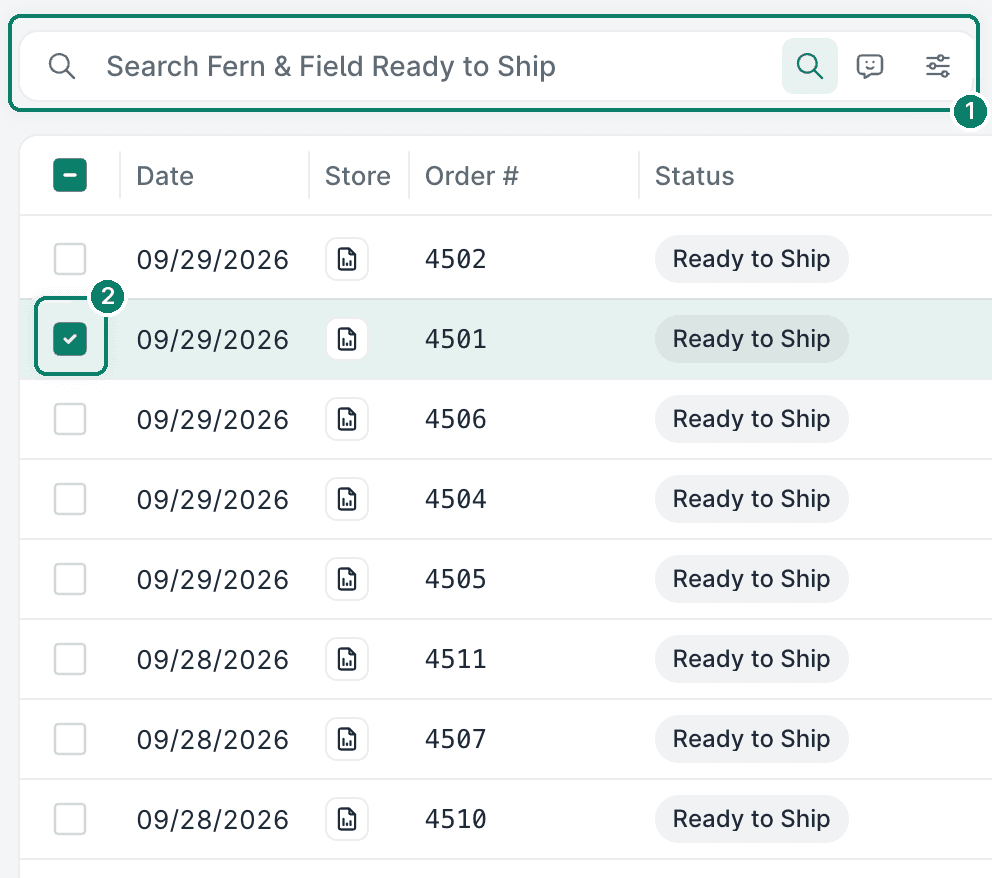This screenshot has width=992, height=878.
Task: Check the box for order 4504
Action: pyautogui.click(x=70, y=499)
